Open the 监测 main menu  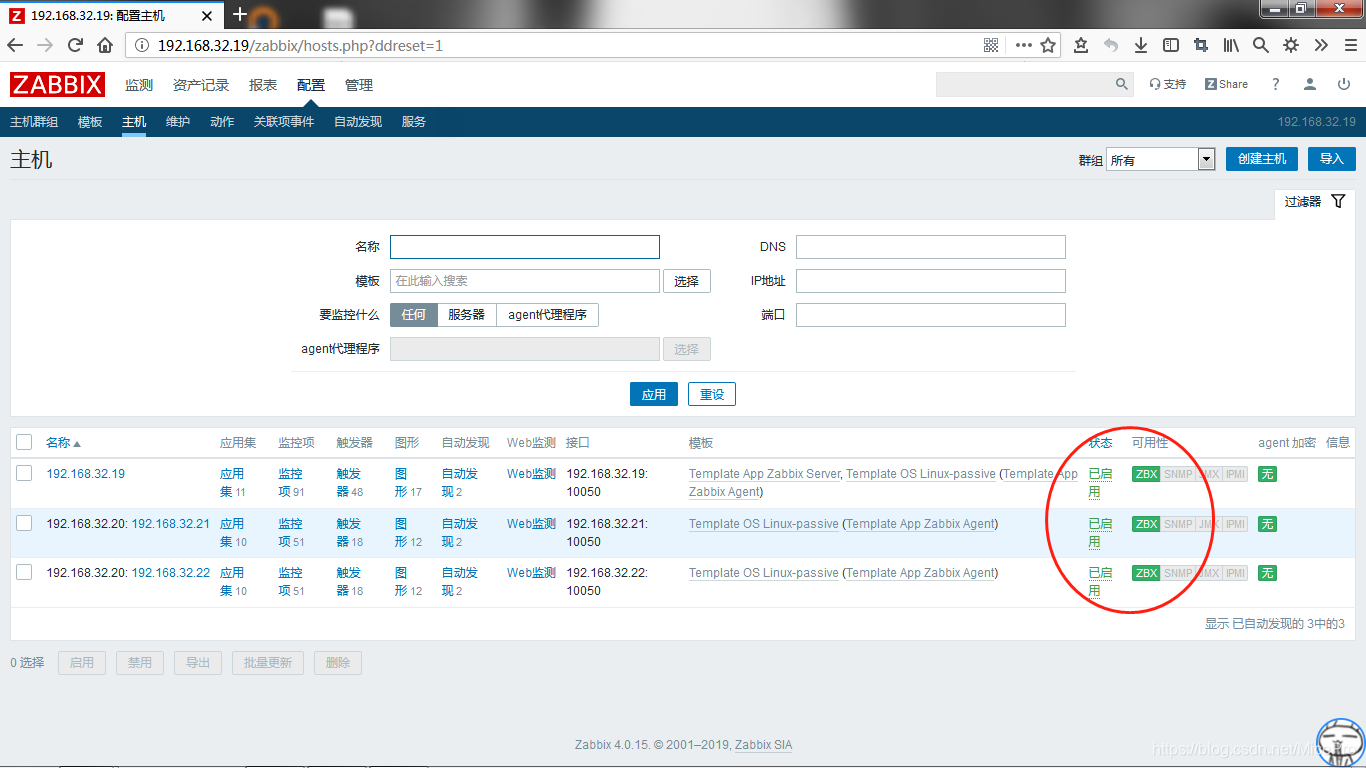[x=139, y=85]
